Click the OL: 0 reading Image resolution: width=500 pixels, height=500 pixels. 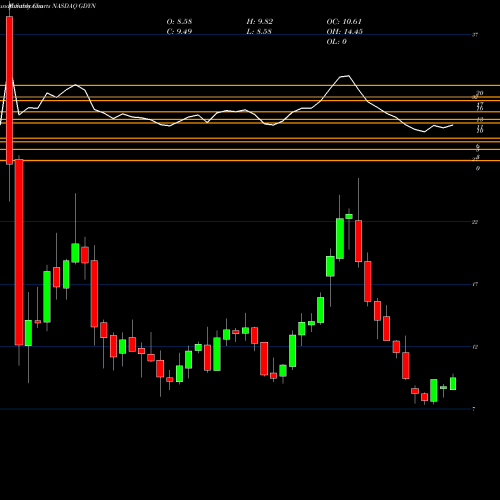337,42
